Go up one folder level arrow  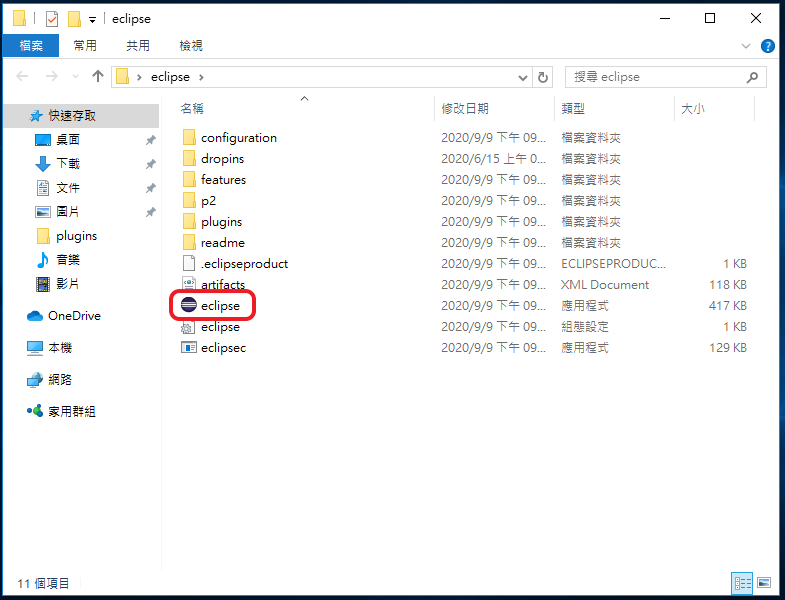point(98,77)
